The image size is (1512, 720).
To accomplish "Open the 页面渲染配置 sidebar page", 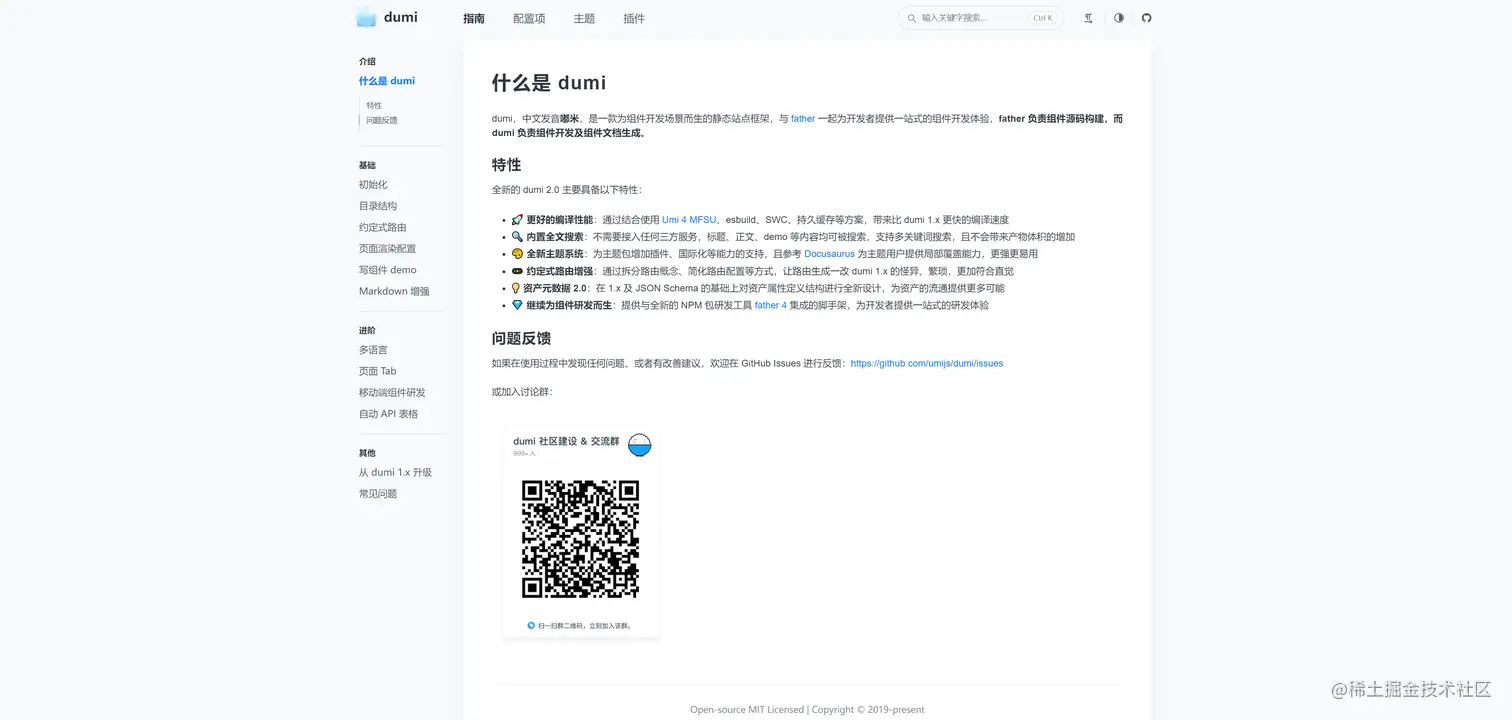I will click(x=387, y=249).
